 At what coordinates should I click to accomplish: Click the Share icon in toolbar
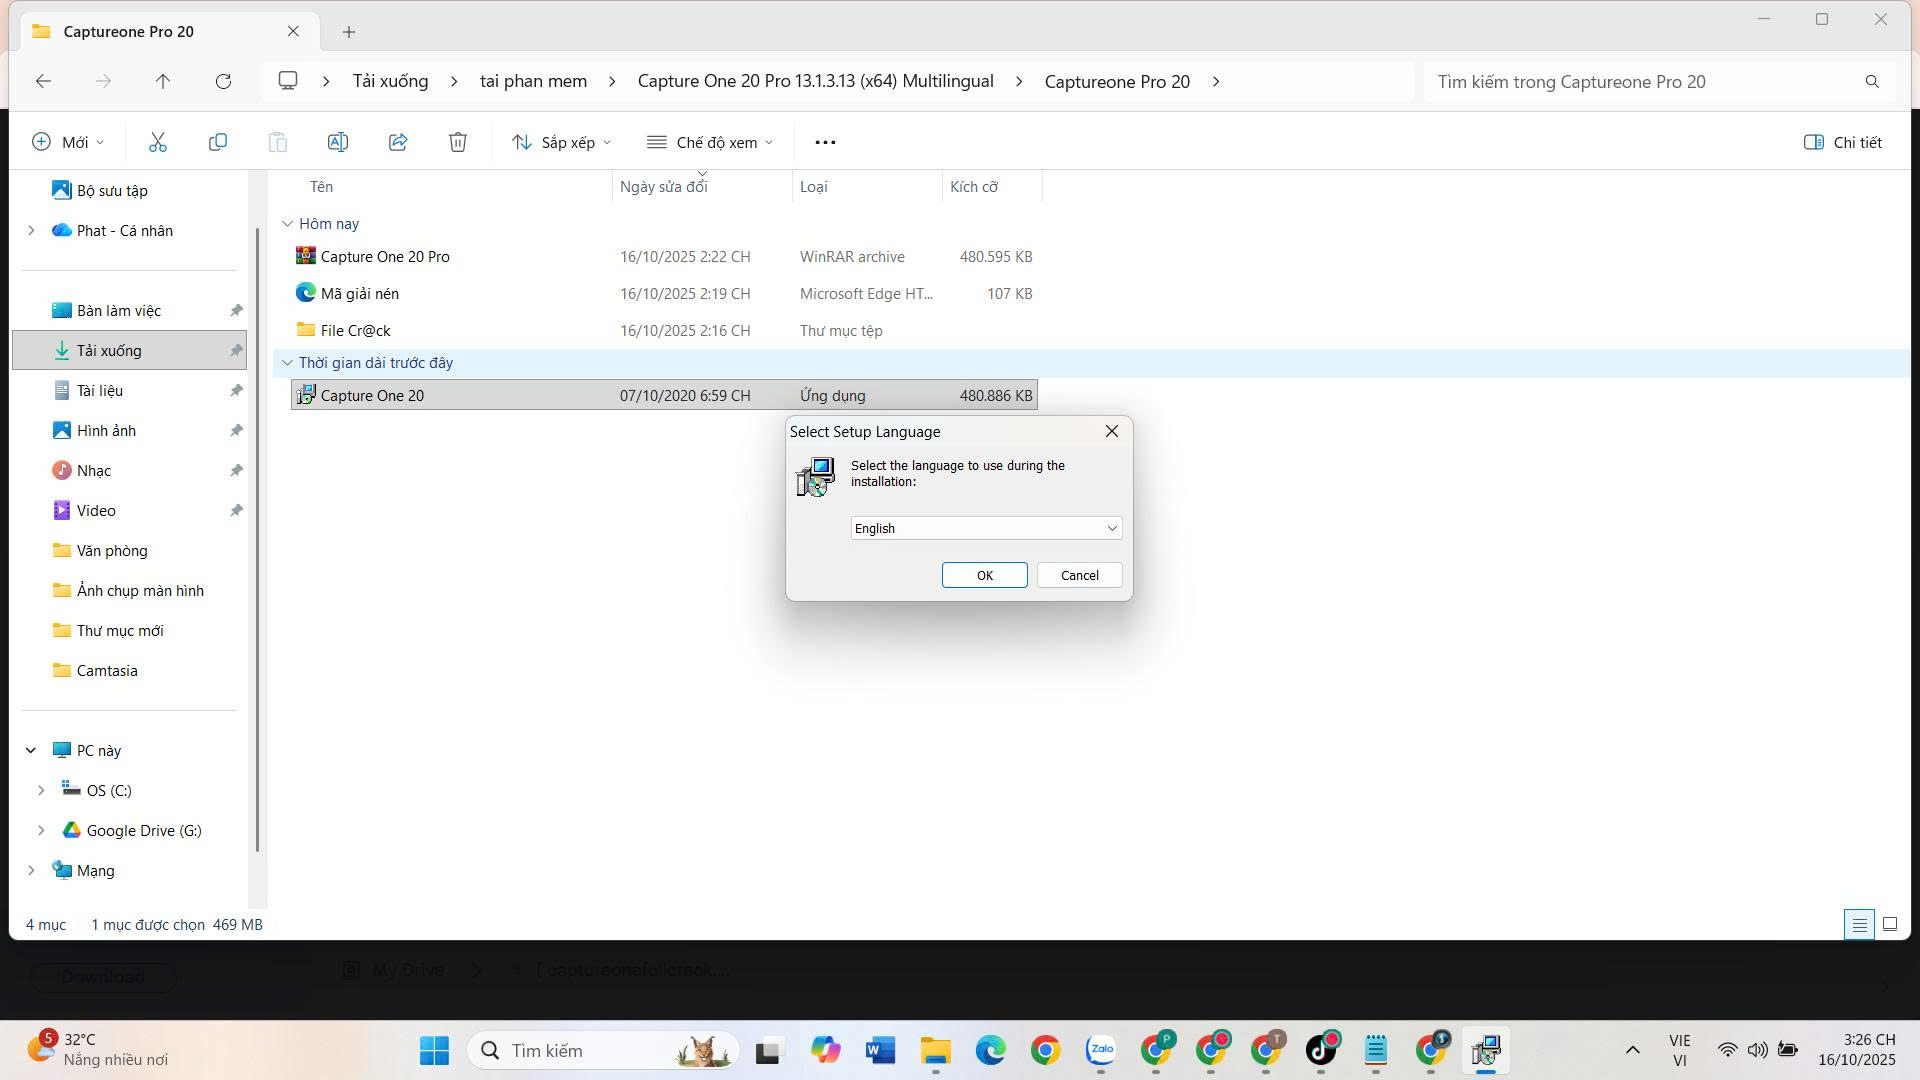pos(398,142)
